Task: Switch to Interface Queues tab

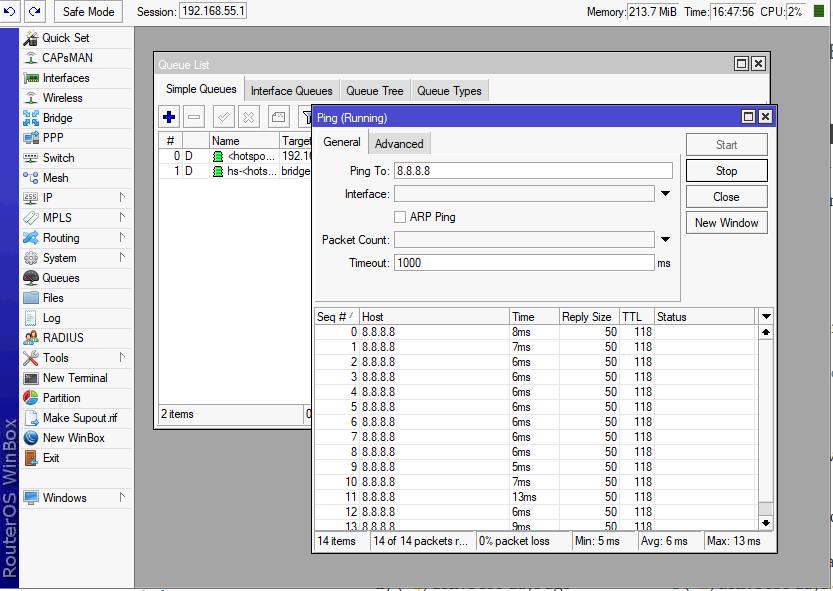Action: click(x=292, y=91)
